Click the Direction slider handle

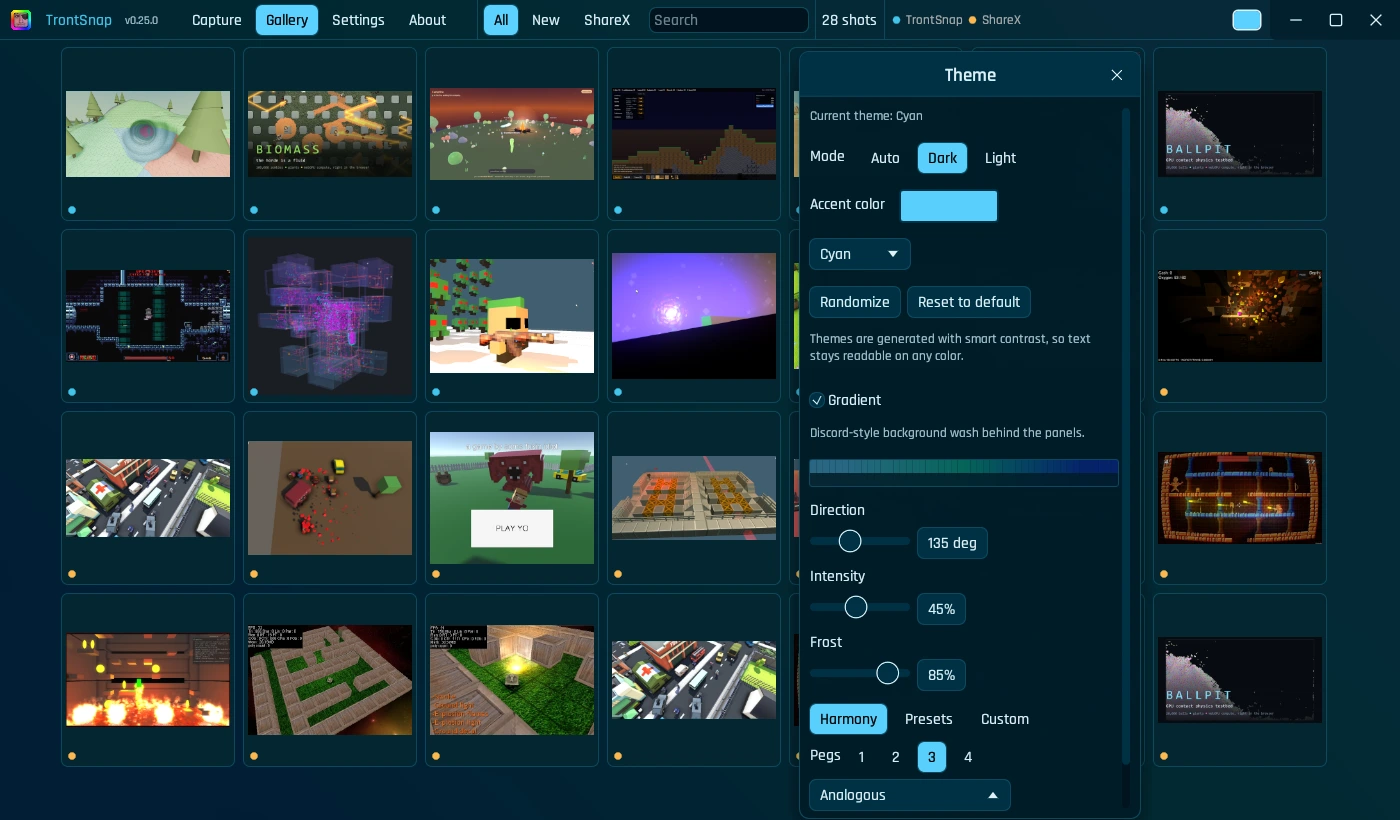point(850,541)
